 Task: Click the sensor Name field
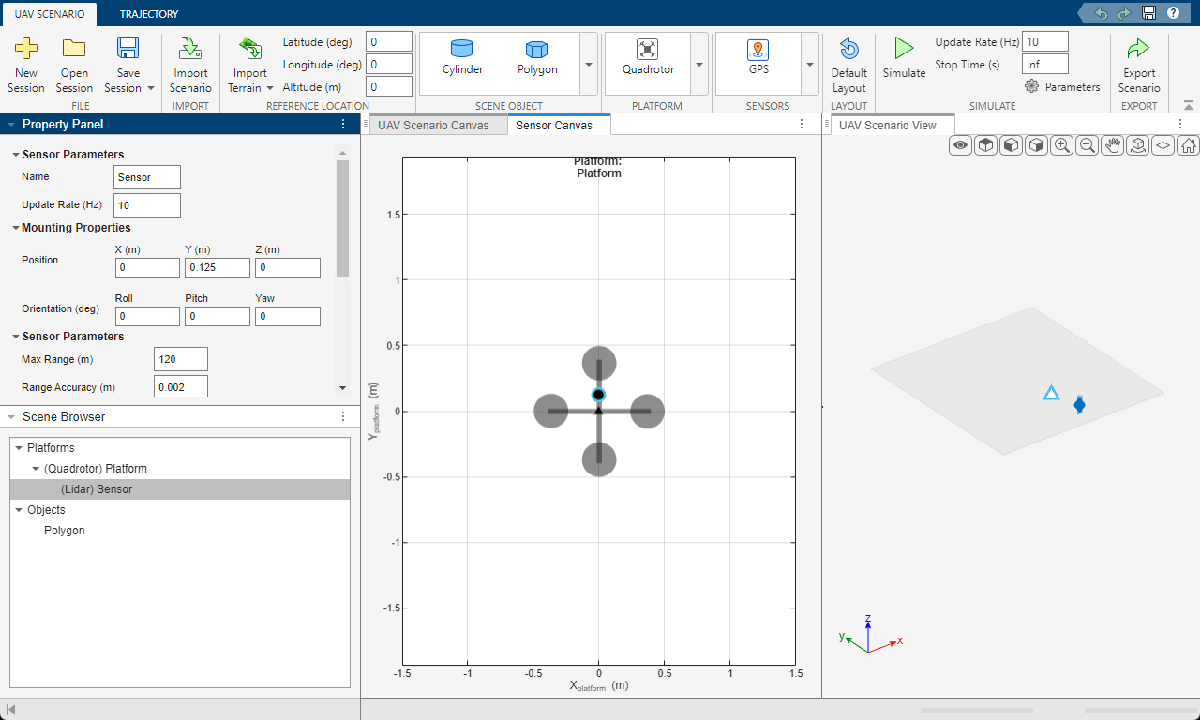tap(147, 176)
